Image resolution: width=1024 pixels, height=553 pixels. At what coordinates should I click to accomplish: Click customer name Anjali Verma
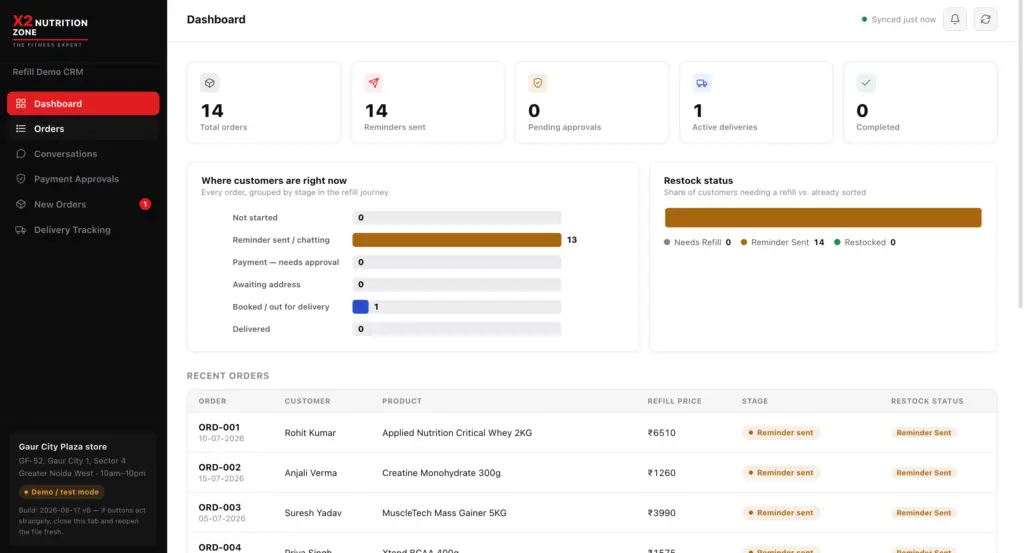tap(311, 473)
